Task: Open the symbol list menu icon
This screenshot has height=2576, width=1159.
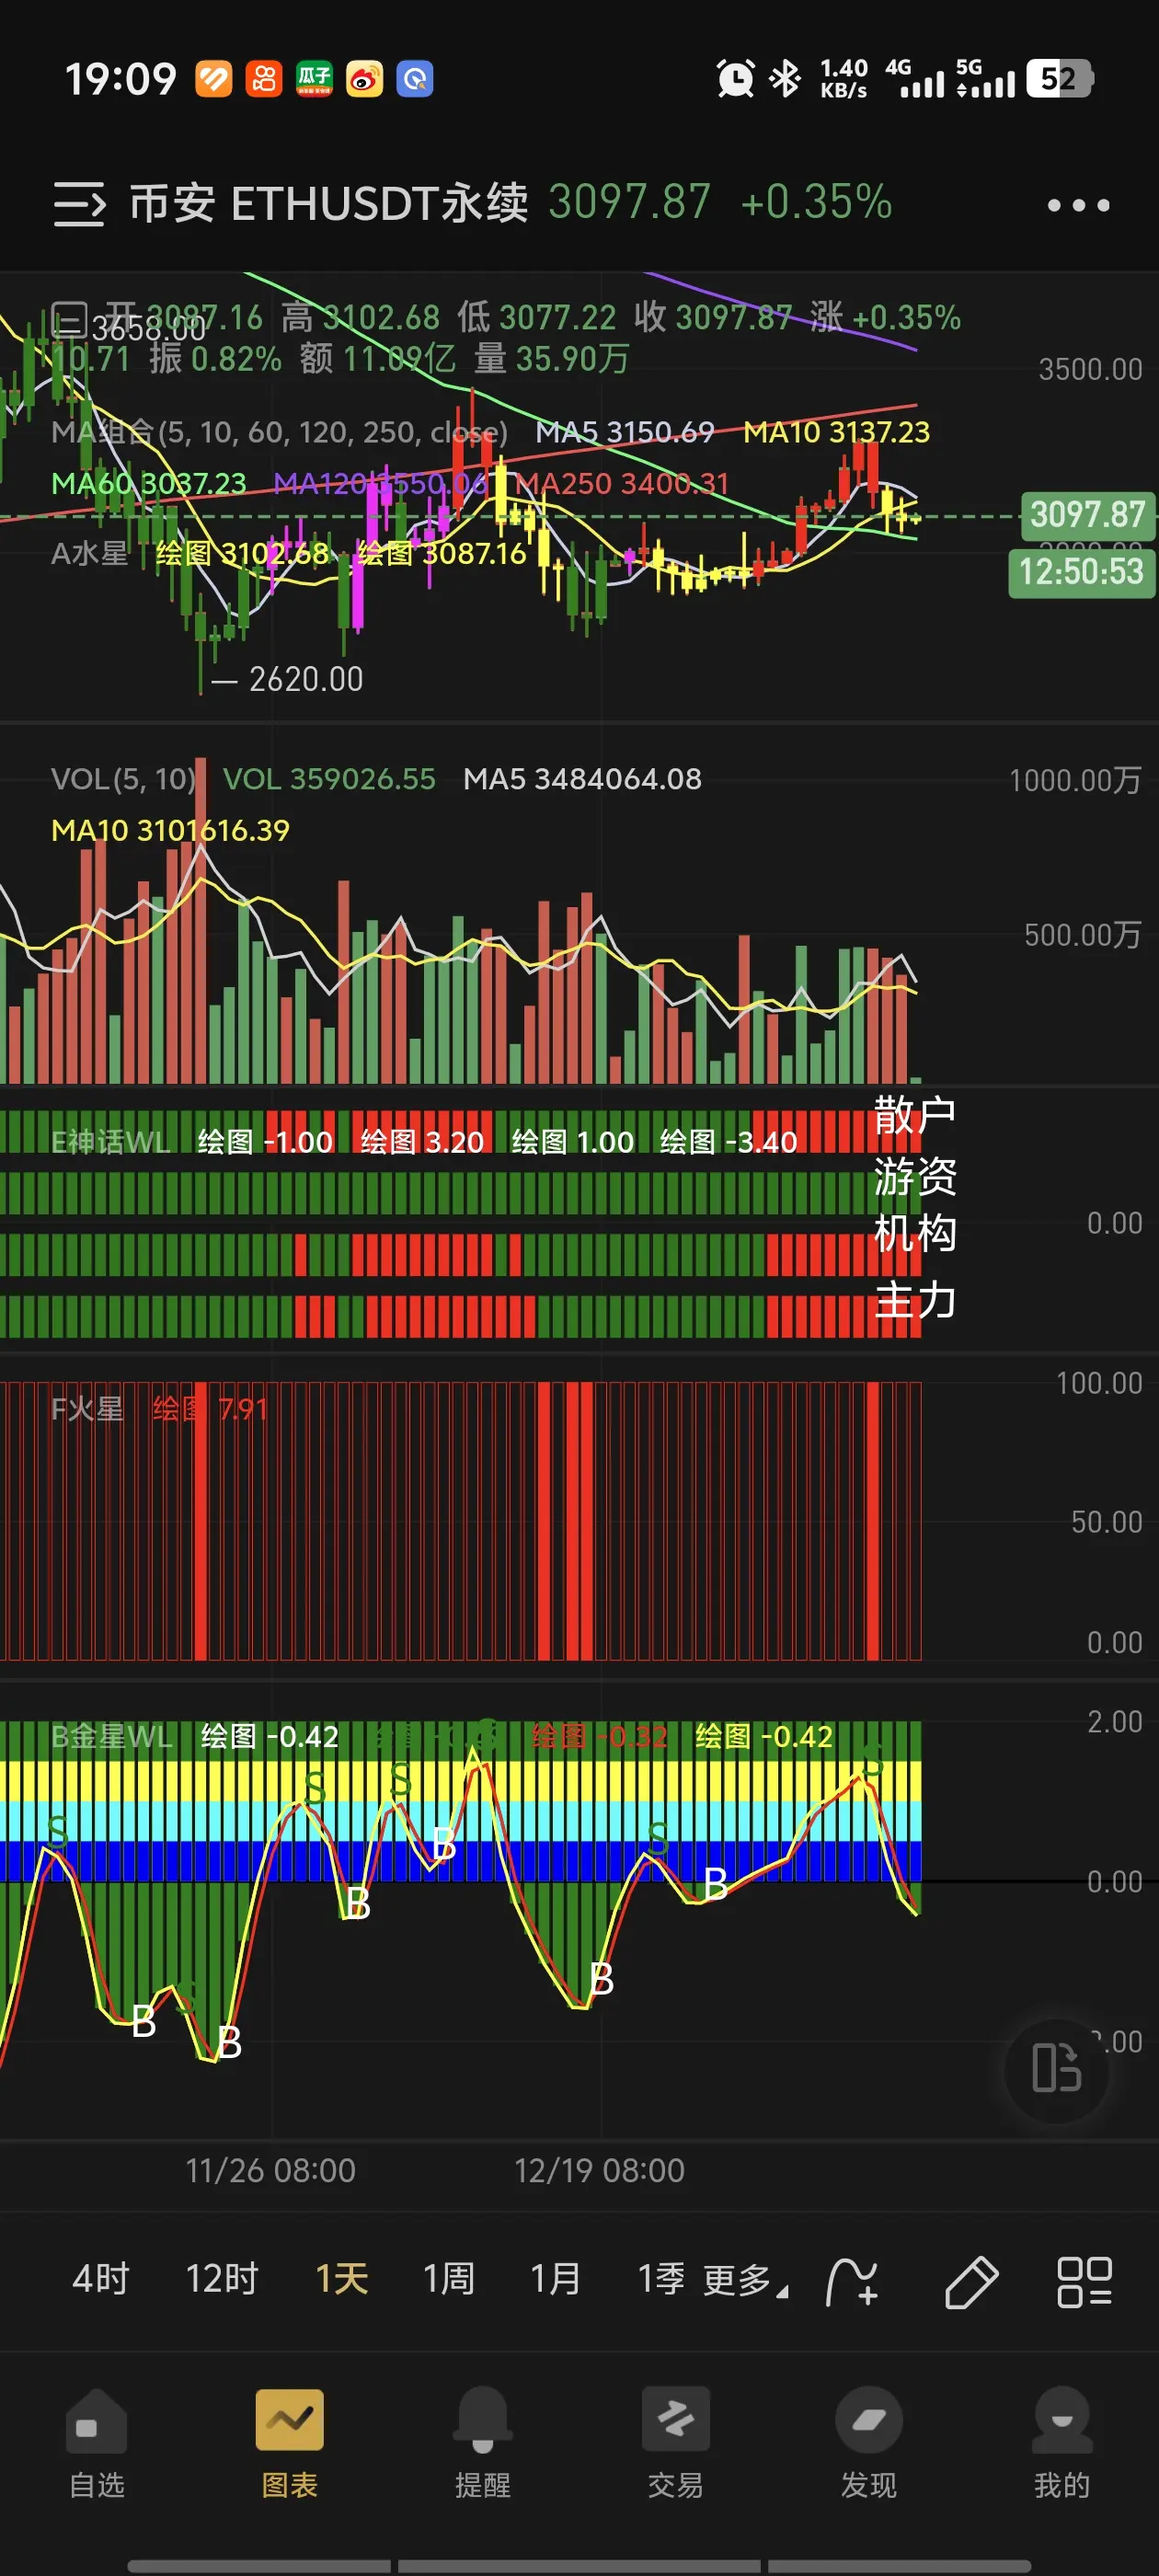Action: [x=79, y=204]
